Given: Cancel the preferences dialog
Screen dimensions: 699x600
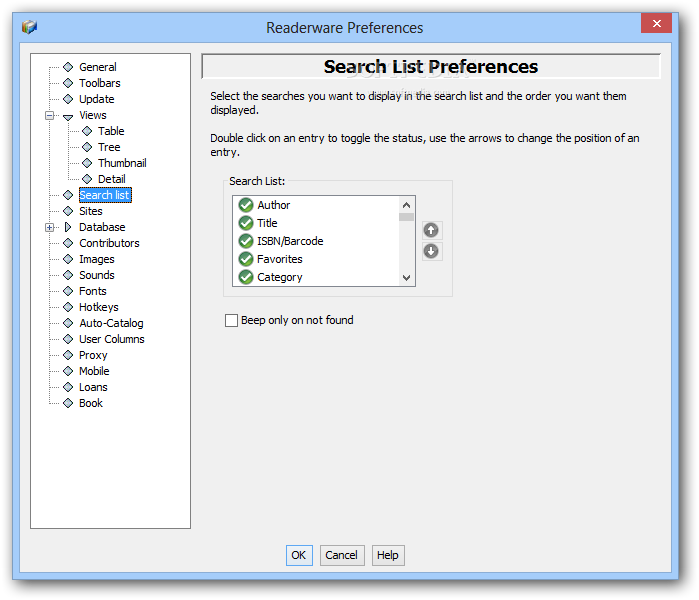Looking at the screenshot, I should tap(341, 555).
